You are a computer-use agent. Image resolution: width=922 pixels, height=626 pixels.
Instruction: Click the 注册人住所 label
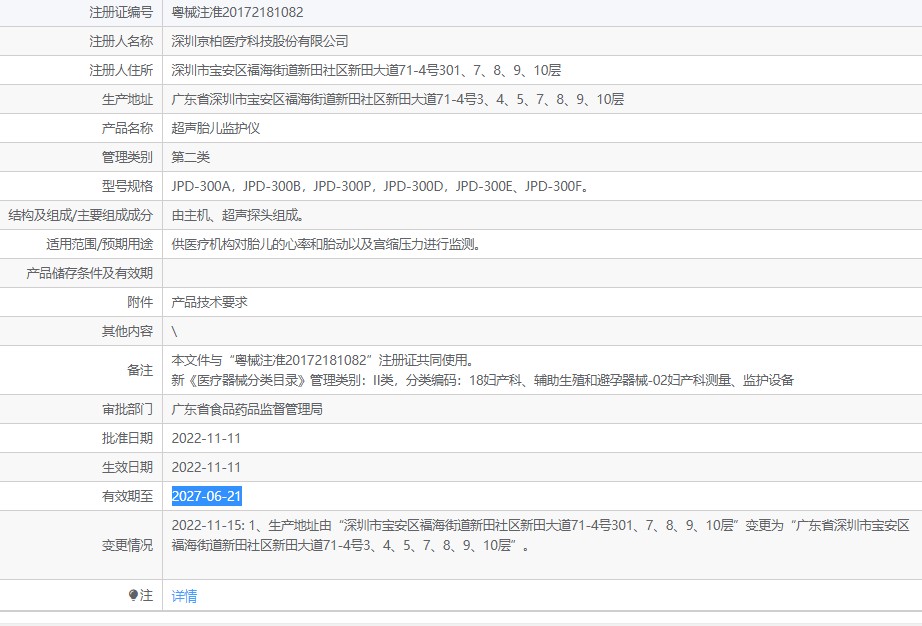pyautogui.click(x=121, y=71)
